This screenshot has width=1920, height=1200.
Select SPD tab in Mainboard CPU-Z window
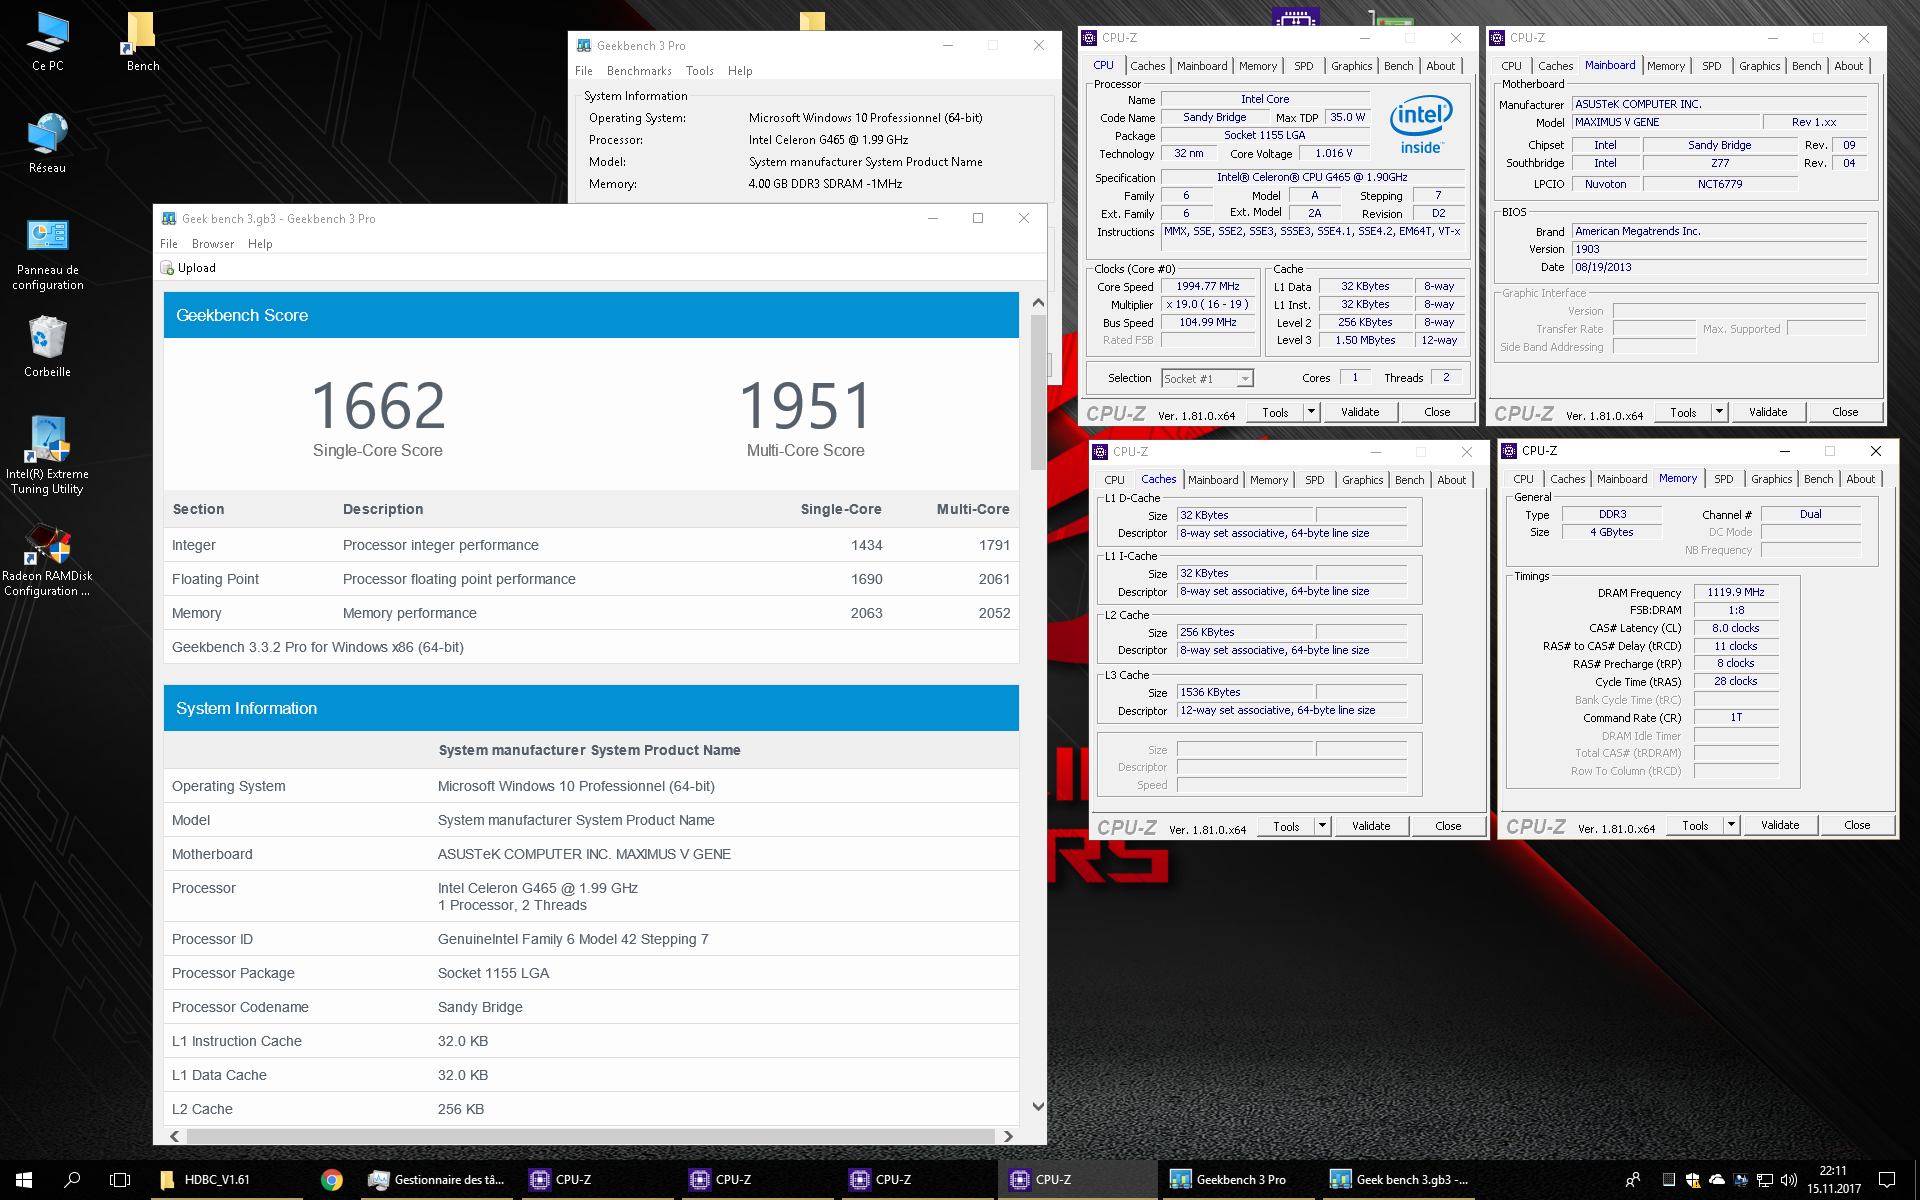pos(1711,66)
